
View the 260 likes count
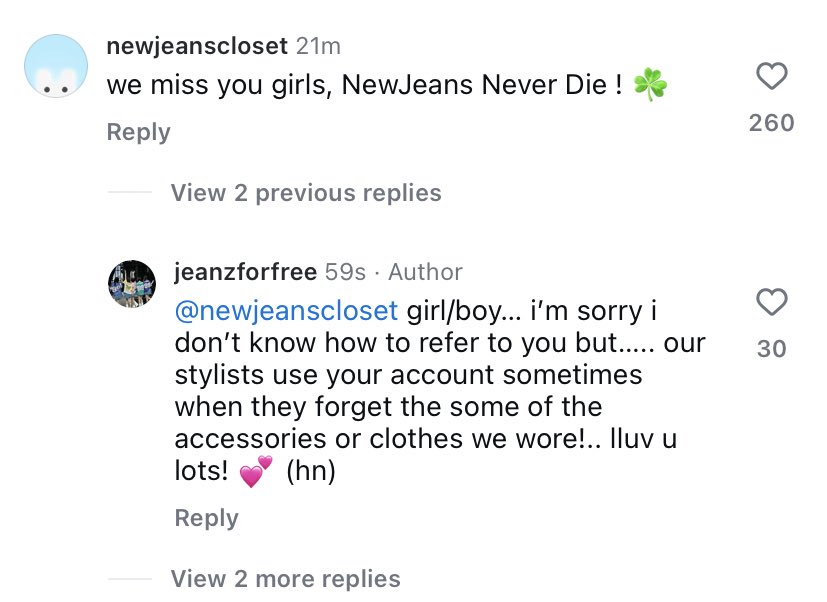(x=771, y=123)
